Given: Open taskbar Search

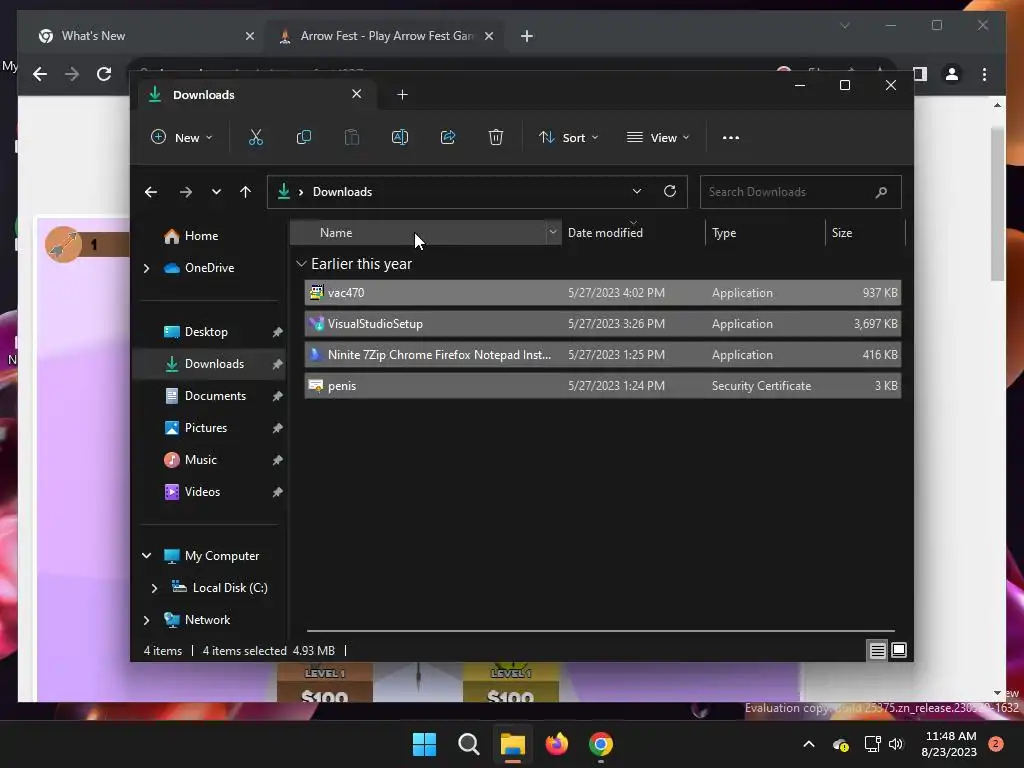Looking at the screenshot, I should (x=468, y=744).
